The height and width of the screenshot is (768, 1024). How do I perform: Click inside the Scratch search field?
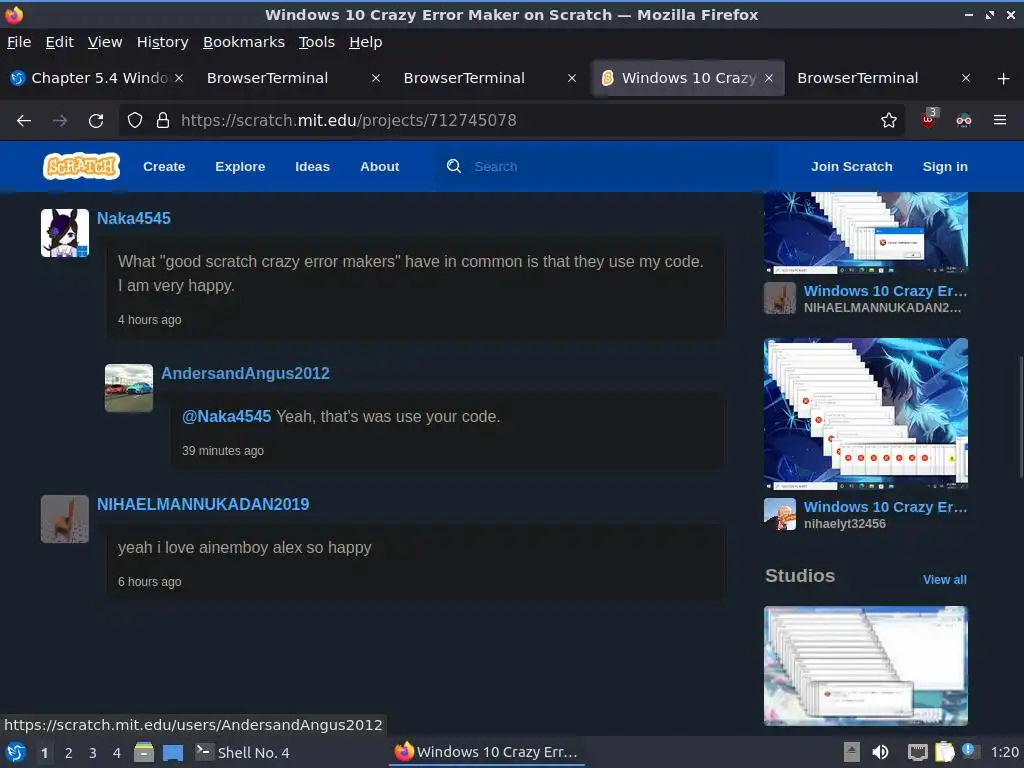point(607,167)
